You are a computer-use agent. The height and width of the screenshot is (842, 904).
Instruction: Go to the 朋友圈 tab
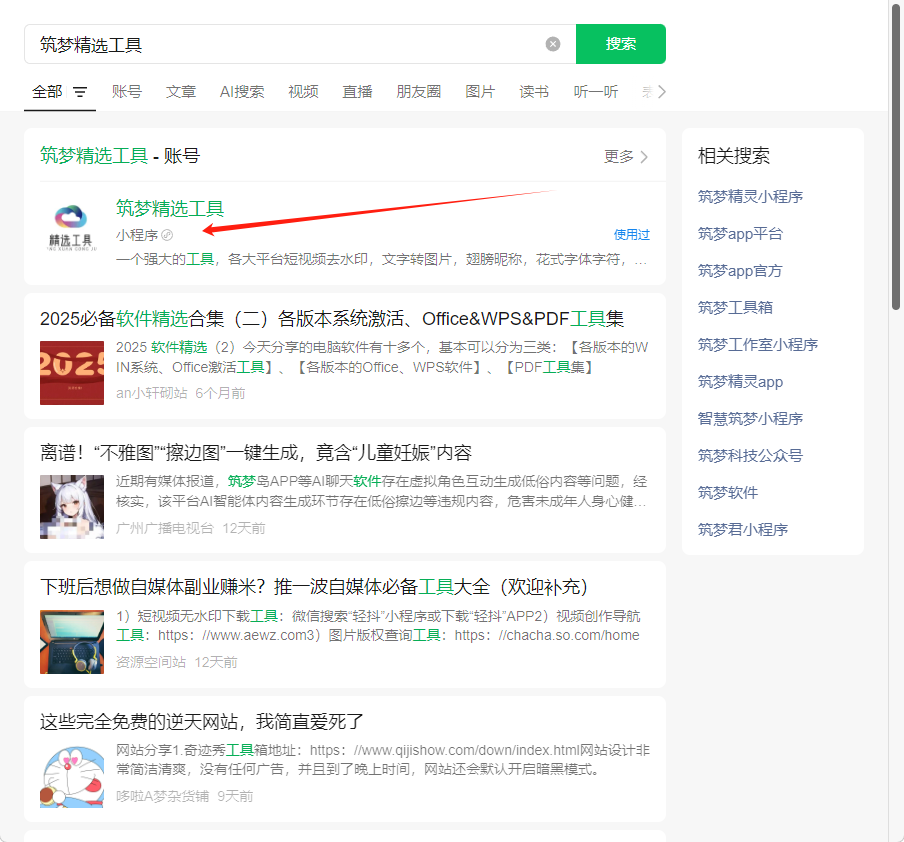(x=419, y=92)
